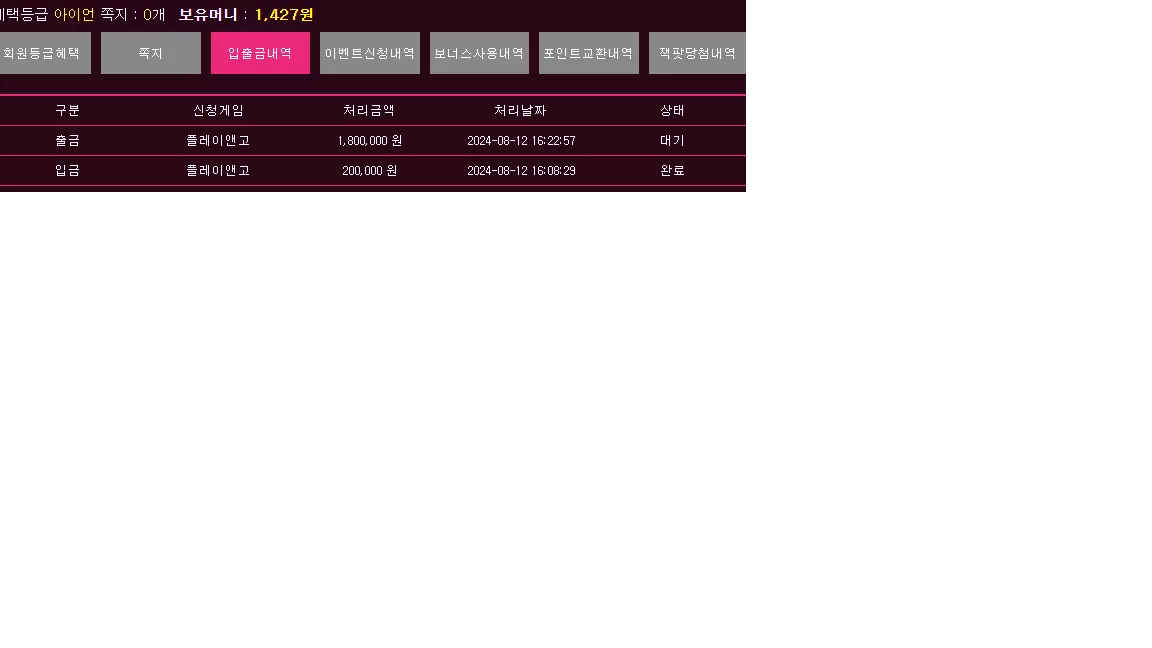Open the 이벤트신청내역 tab

click(x=370, y=53)
